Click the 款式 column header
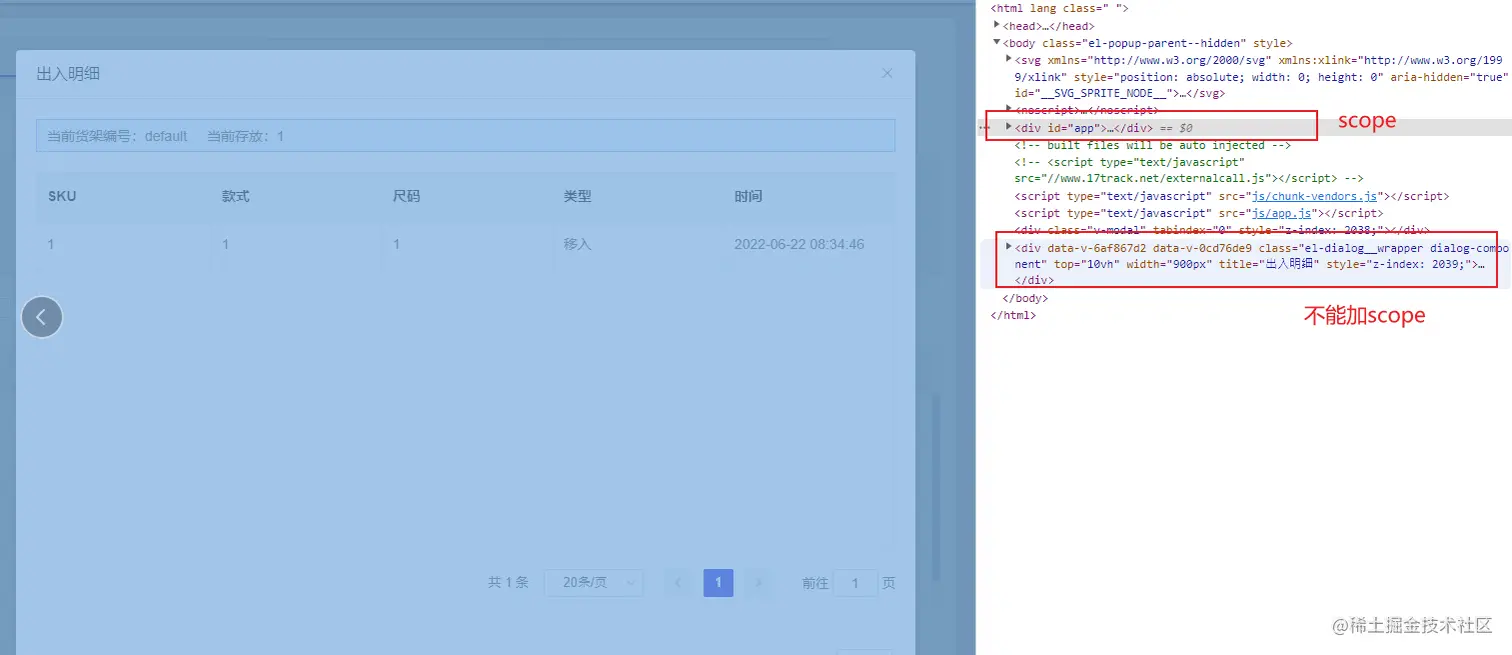This screenshot has height=655, width=1512. tap(235, 196)
